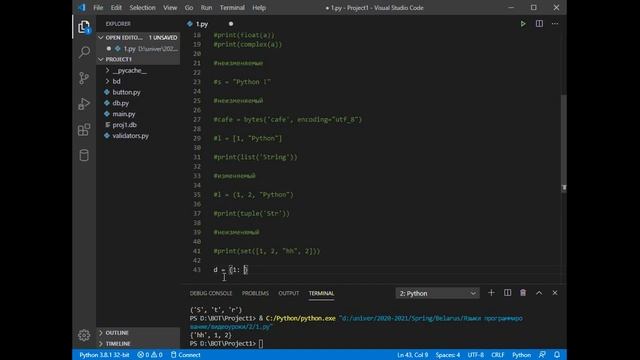Open the Selection menu
Image resolution: width=640 pixels, height=360 pixels.
click(142, 7)
